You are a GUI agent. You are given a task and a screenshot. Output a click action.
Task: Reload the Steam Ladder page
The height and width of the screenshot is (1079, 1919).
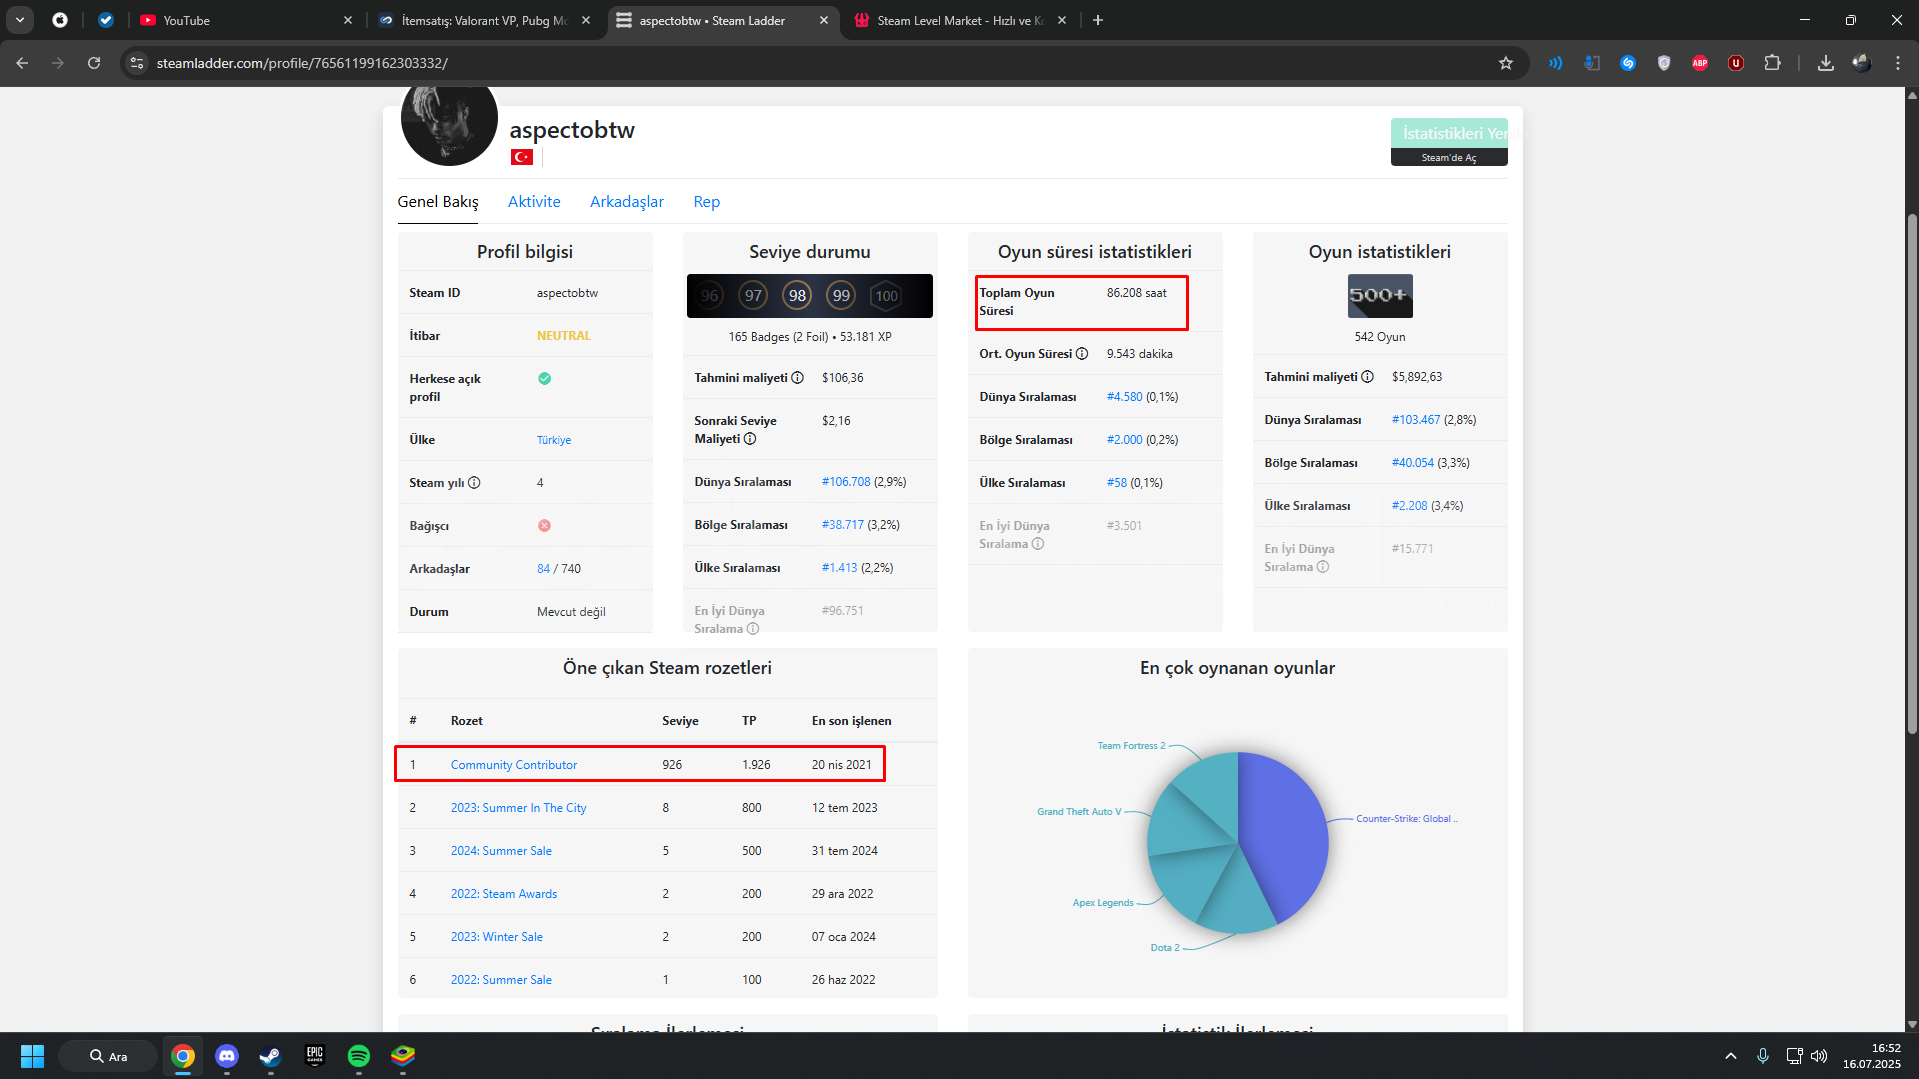tap(94, 63)
